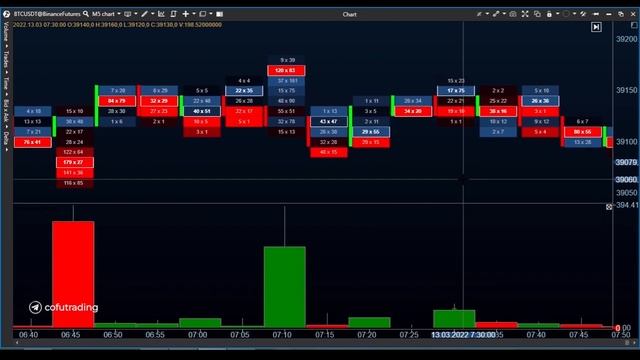Image resolution: width=640 pixels, height=360 pixels.
Task: Click the chart style monitor icon
Action: [128, 14]
